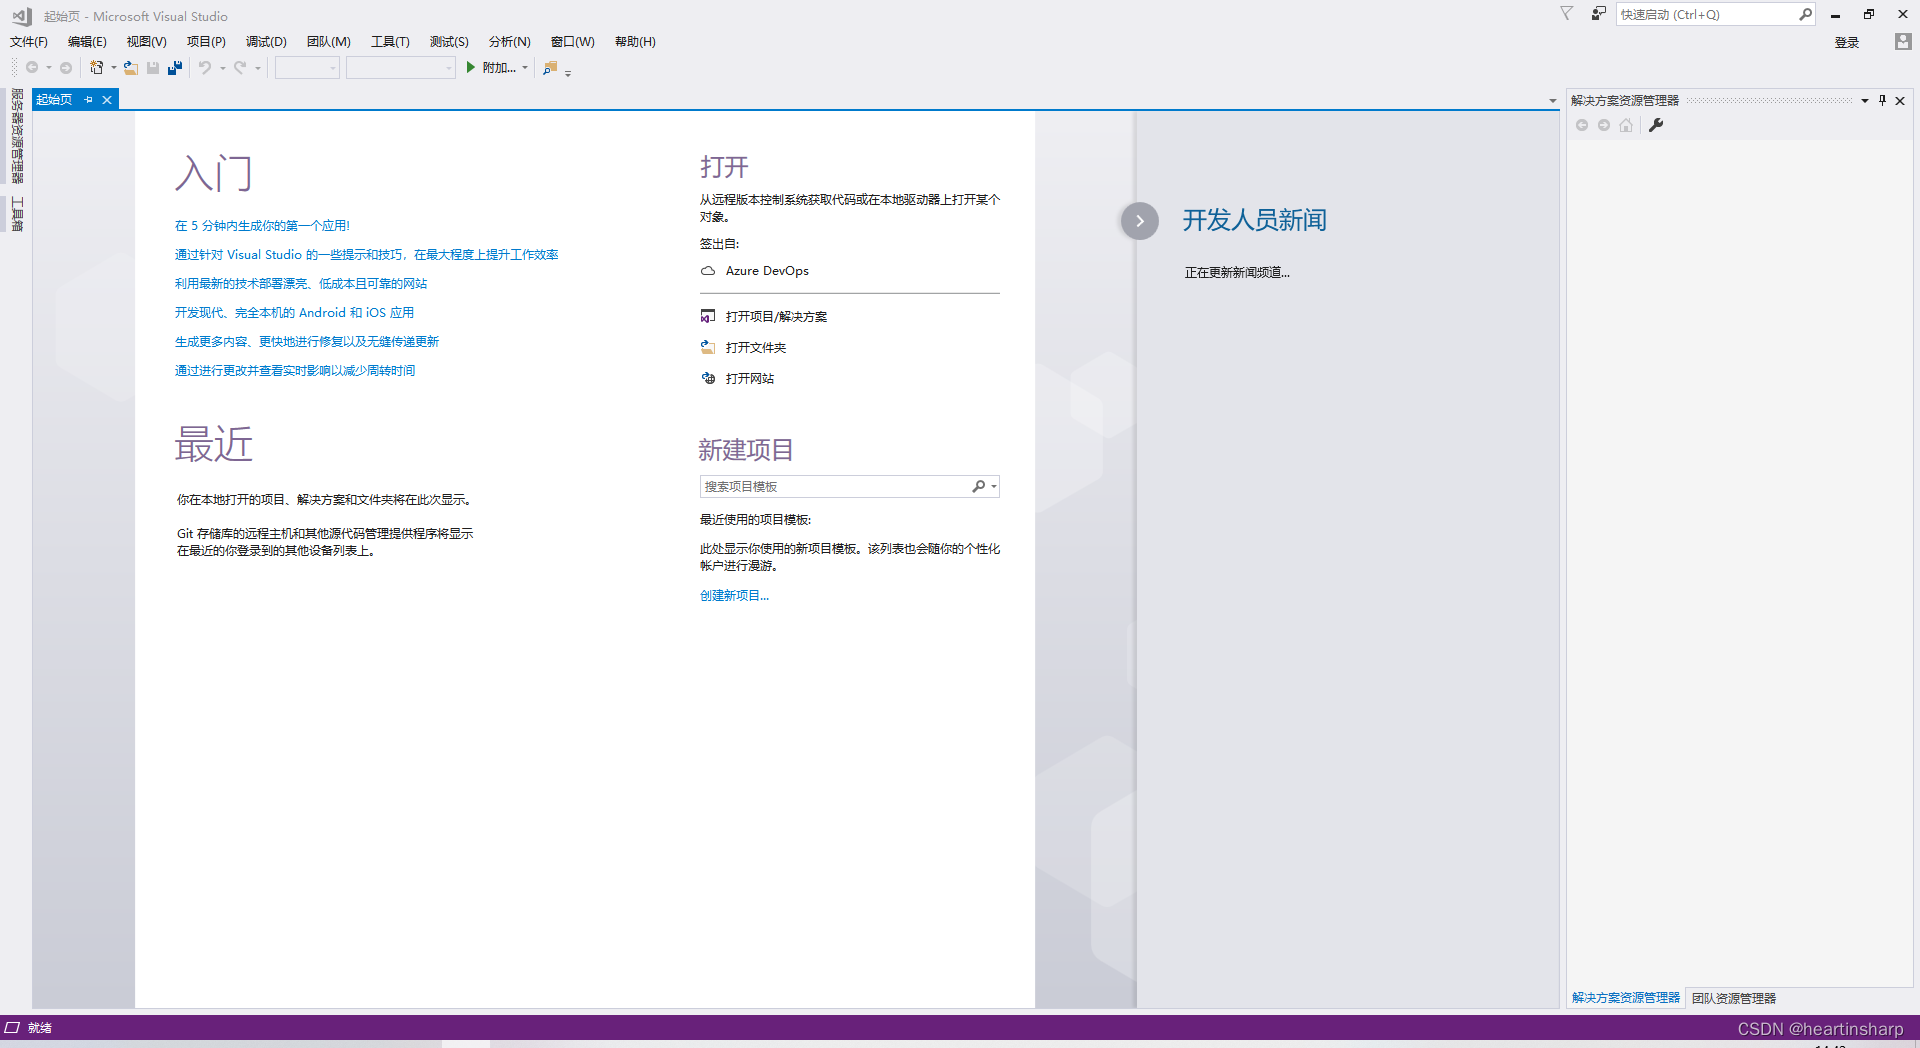Unpin the 起始页 tab
1920x1048 pixels.
(89, 99)
